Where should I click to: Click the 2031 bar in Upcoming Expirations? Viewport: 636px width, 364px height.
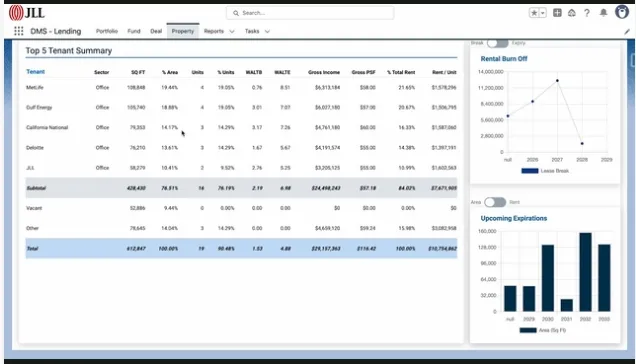(567, 305)
